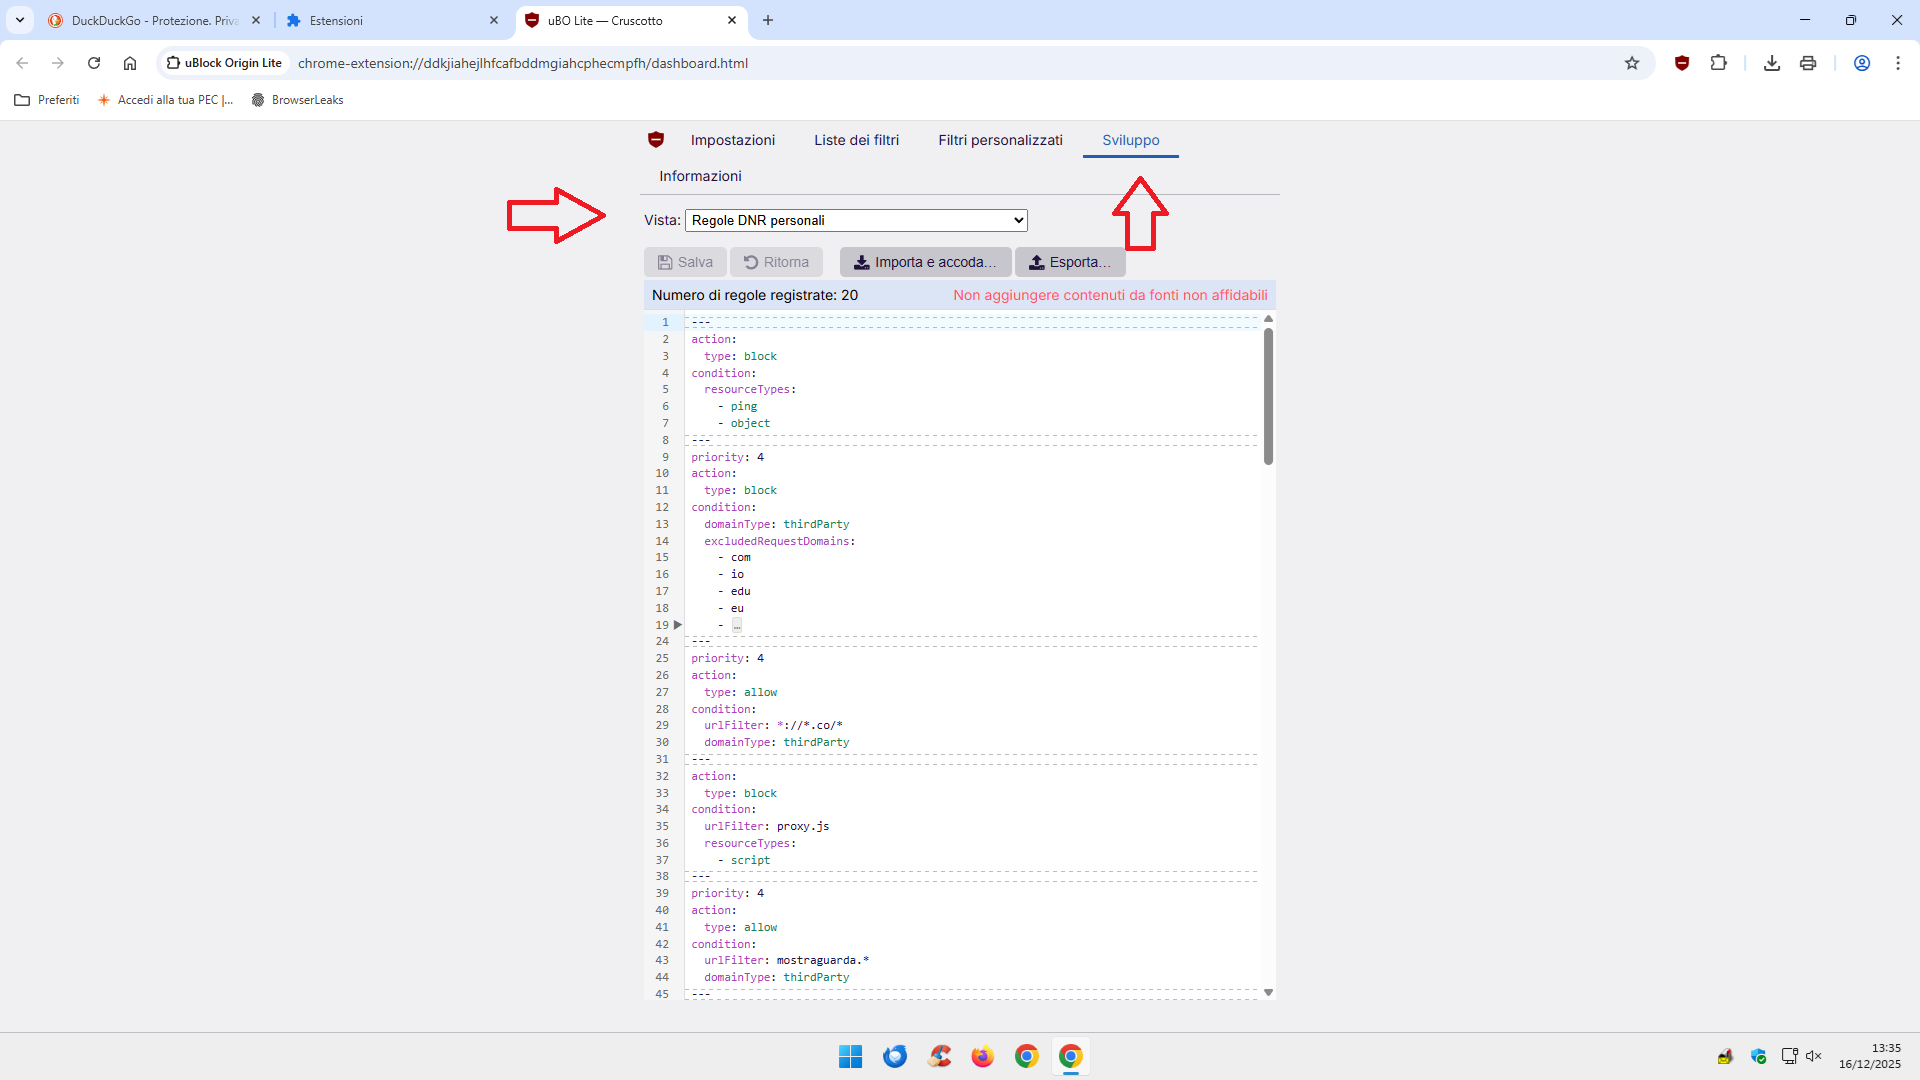Go to the home page icon

click(130, 63)
